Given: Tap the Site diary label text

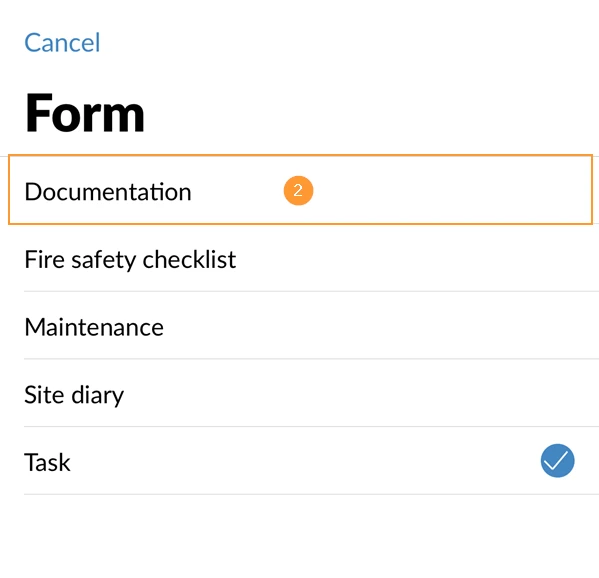Looking at the screenshot, I should coord(74,395).
